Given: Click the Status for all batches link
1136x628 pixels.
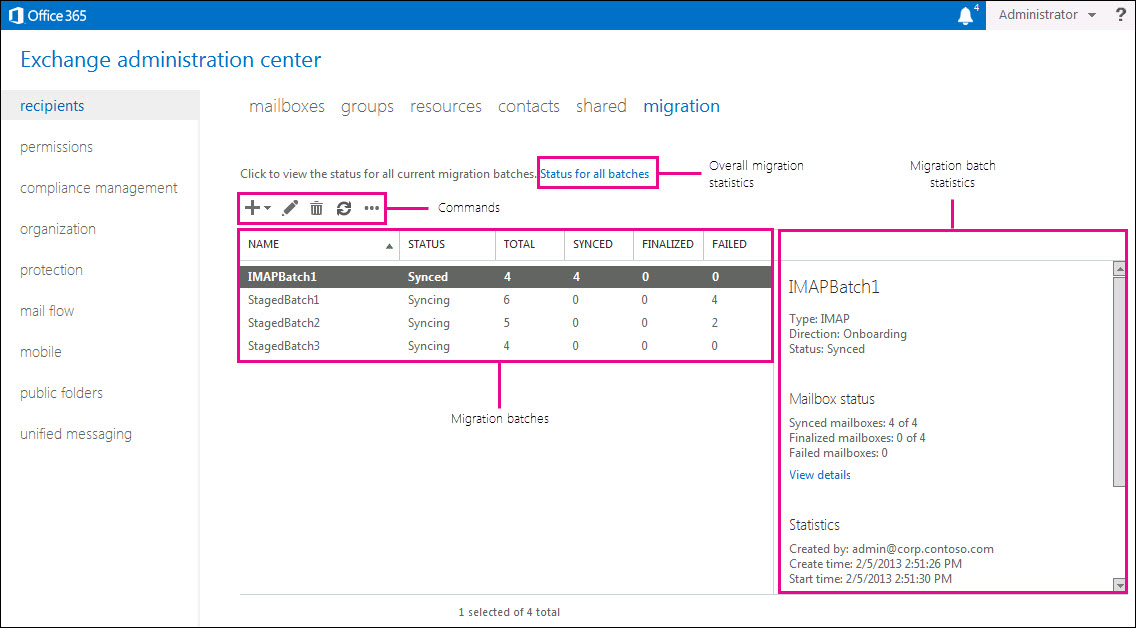Looking at the screenshot, I should tap(595, 174).
